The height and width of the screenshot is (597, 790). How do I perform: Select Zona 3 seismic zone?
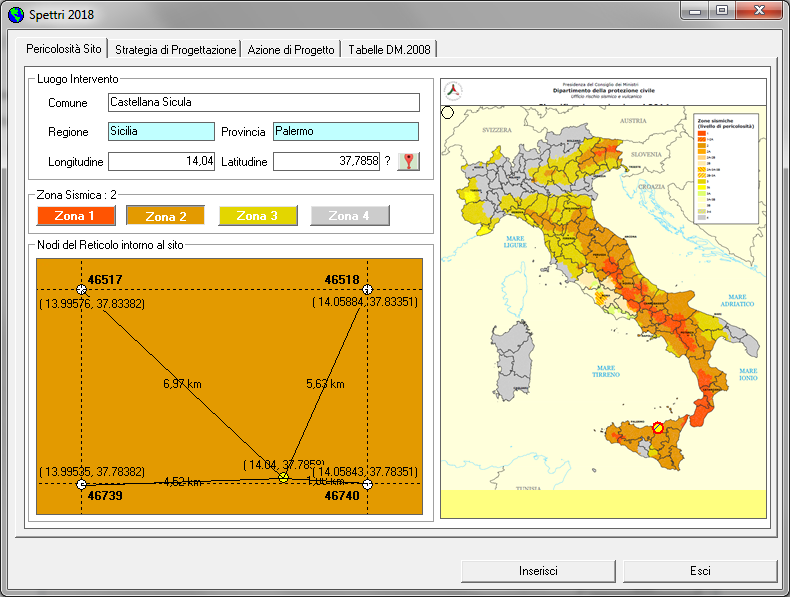[x=257, y=216]
